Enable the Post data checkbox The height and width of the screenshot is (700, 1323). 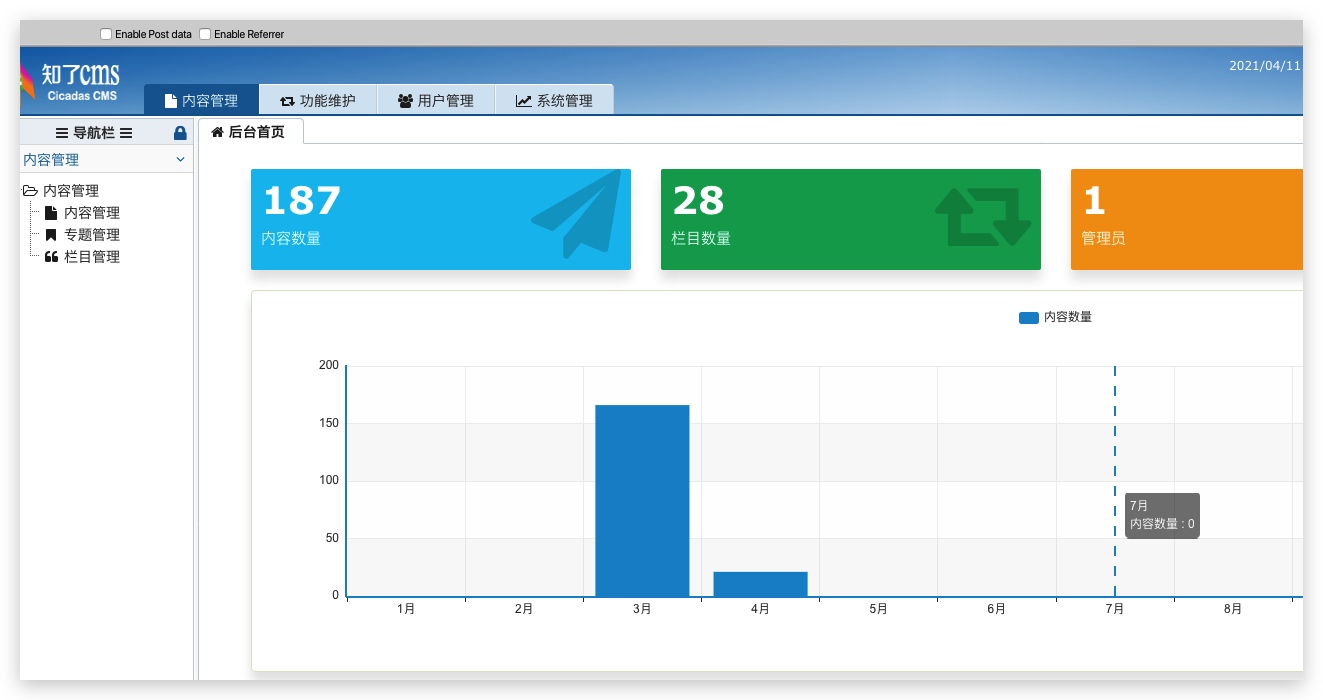click(x=106, y=34)
